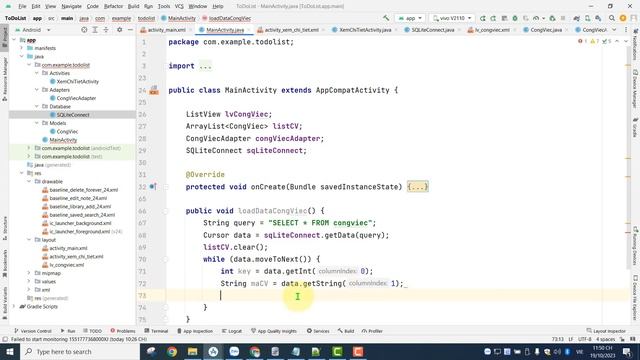Image resolution: width=640 pixels, height=360 pixels.
Task: Open the app run configuration dropdown
Action: 410,18
